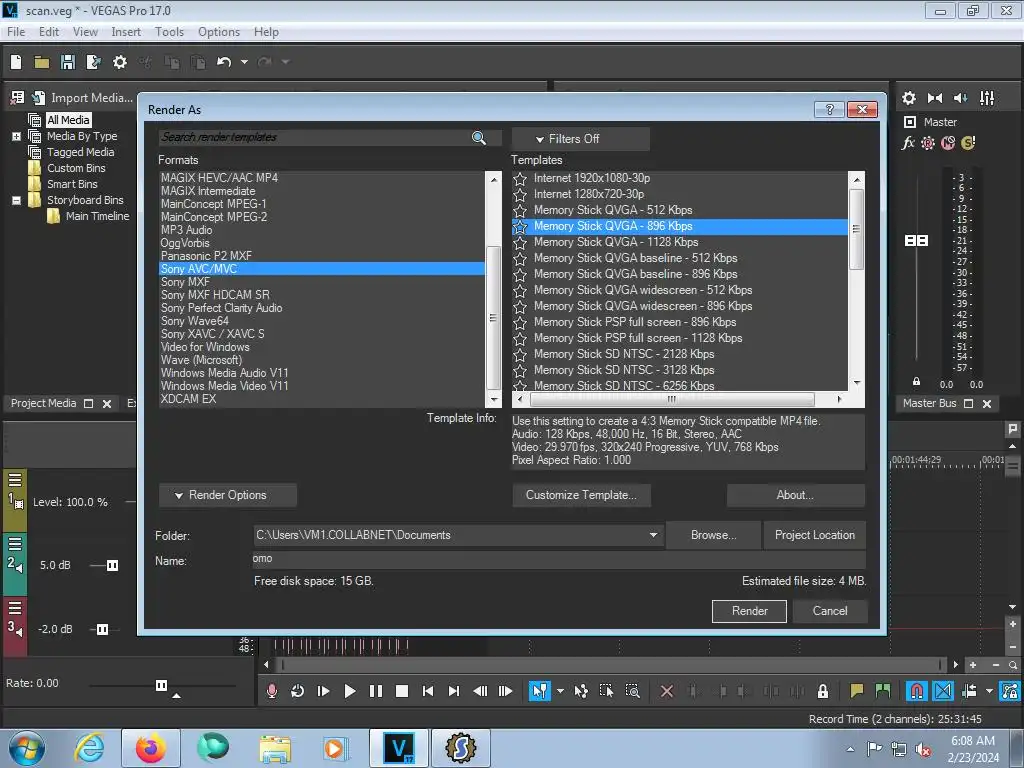1024x768 pixels.
Task: Click the Cancel button
Action: [x=830, y=611]
